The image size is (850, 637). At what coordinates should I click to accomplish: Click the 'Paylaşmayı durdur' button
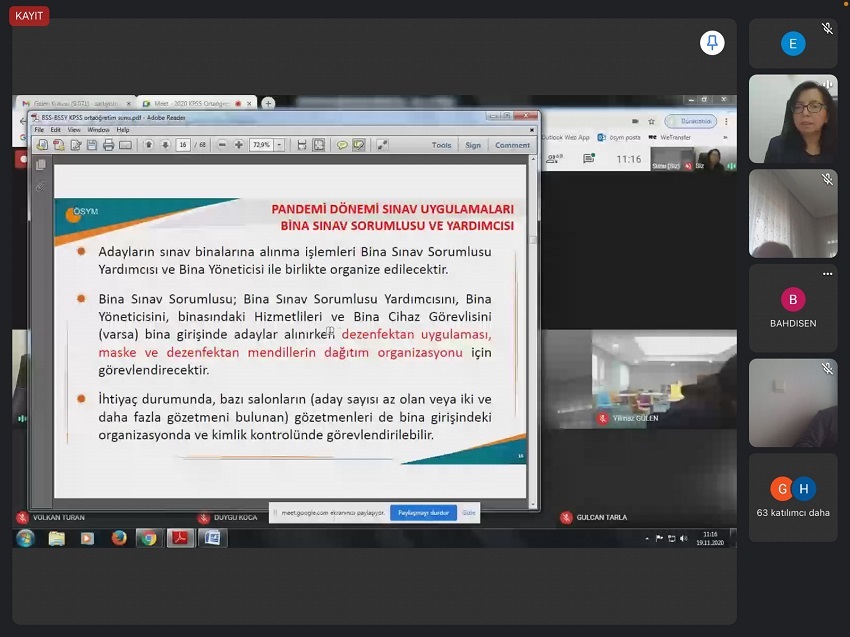coord(423,512)
